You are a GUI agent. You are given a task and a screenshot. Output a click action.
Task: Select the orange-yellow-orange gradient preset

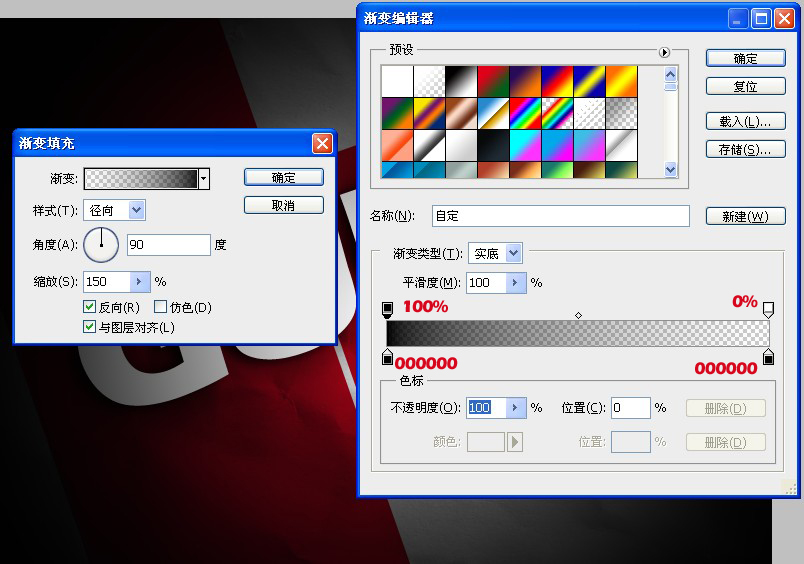click(x=621, y=82)
